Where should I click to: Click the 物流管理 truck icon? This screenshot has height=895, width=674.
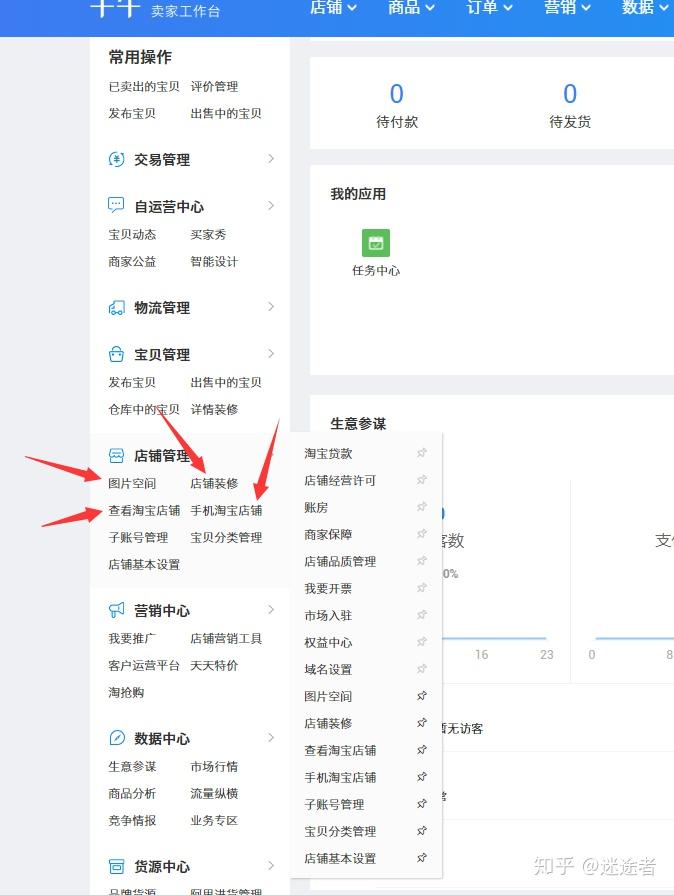pos(116,308)
